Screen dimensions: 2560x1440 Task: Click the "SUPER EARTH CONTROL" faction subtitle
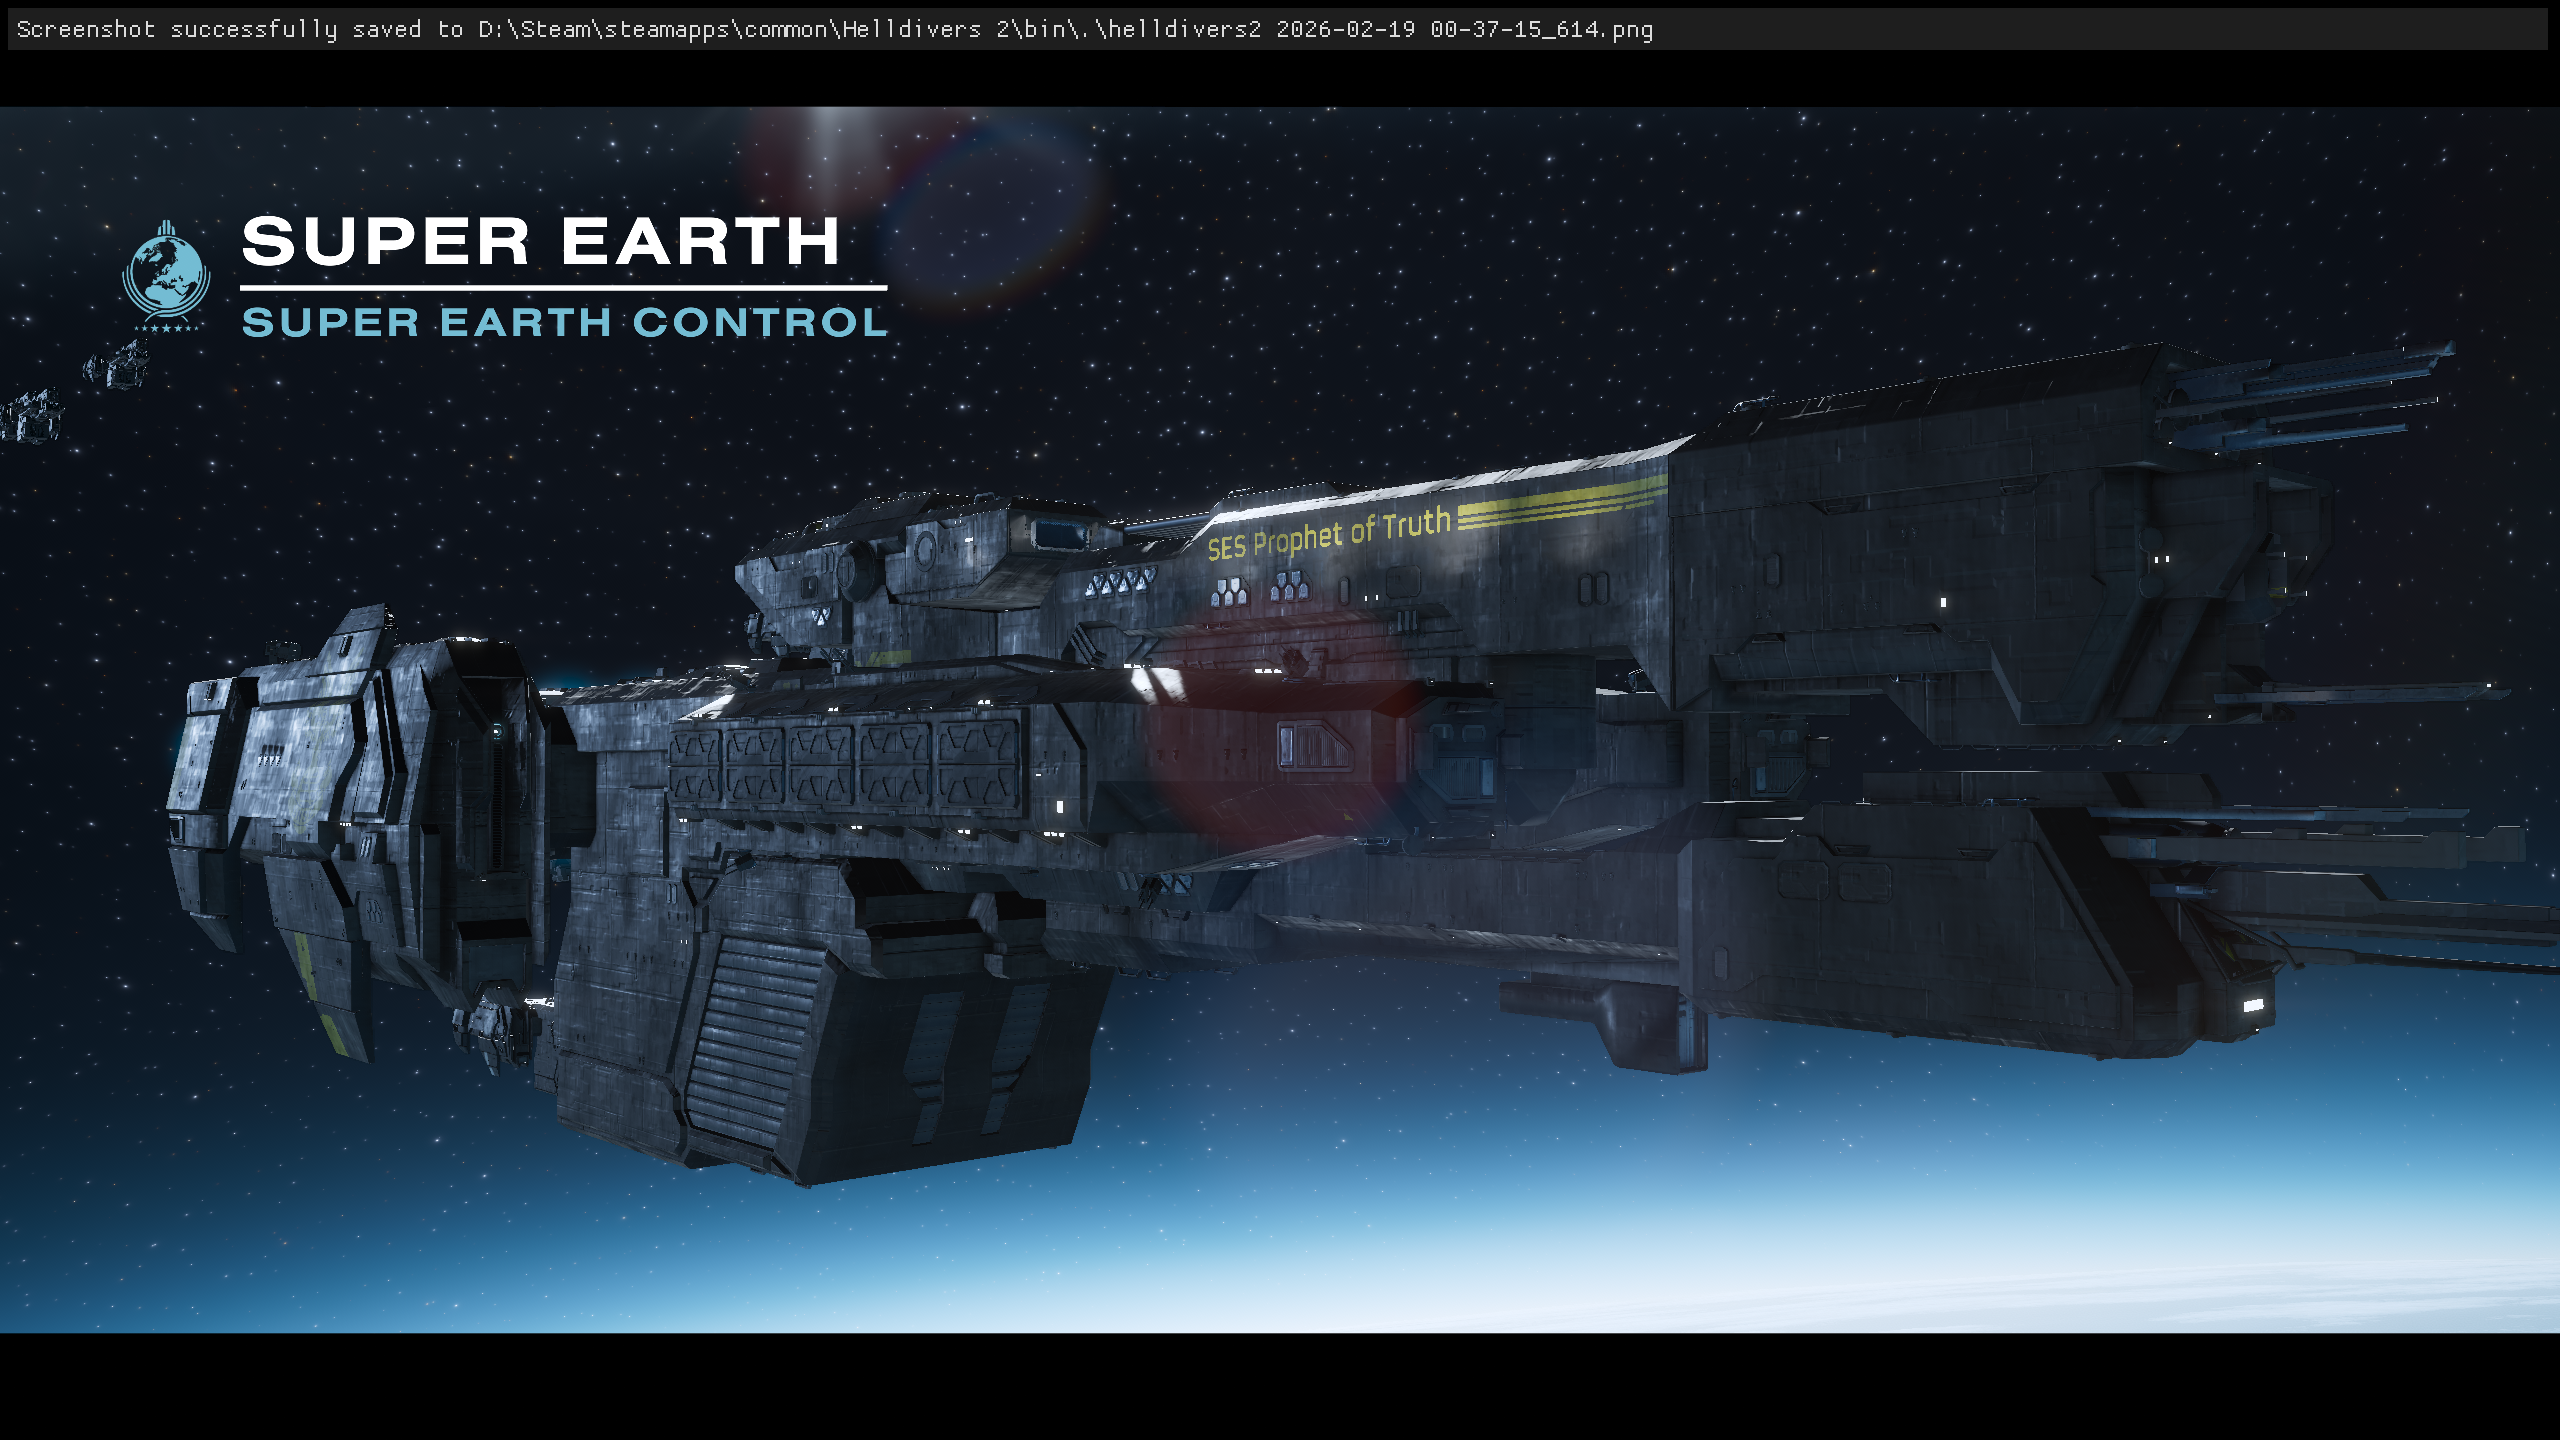[564, 322]
